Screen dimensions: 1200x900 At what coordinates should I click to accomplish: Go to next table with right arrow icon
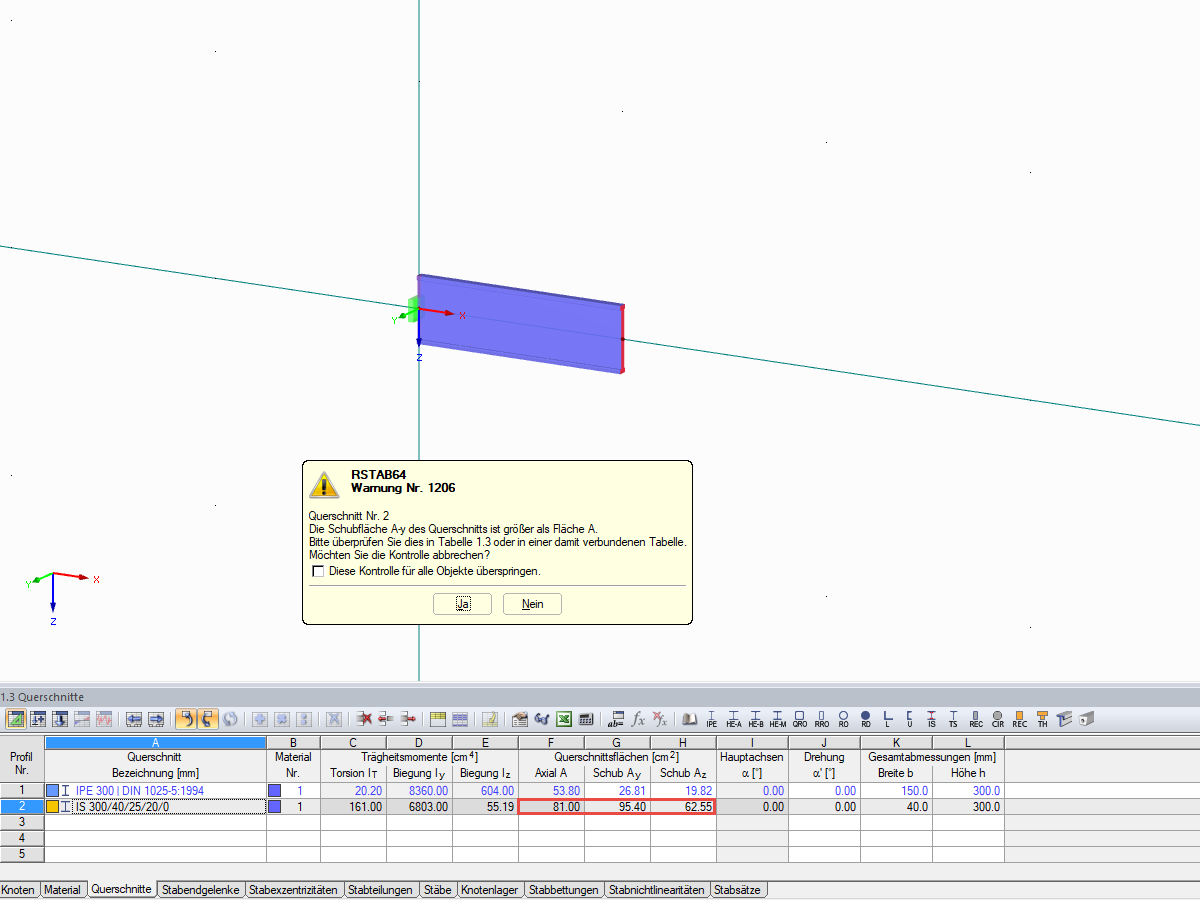point(156,719)
